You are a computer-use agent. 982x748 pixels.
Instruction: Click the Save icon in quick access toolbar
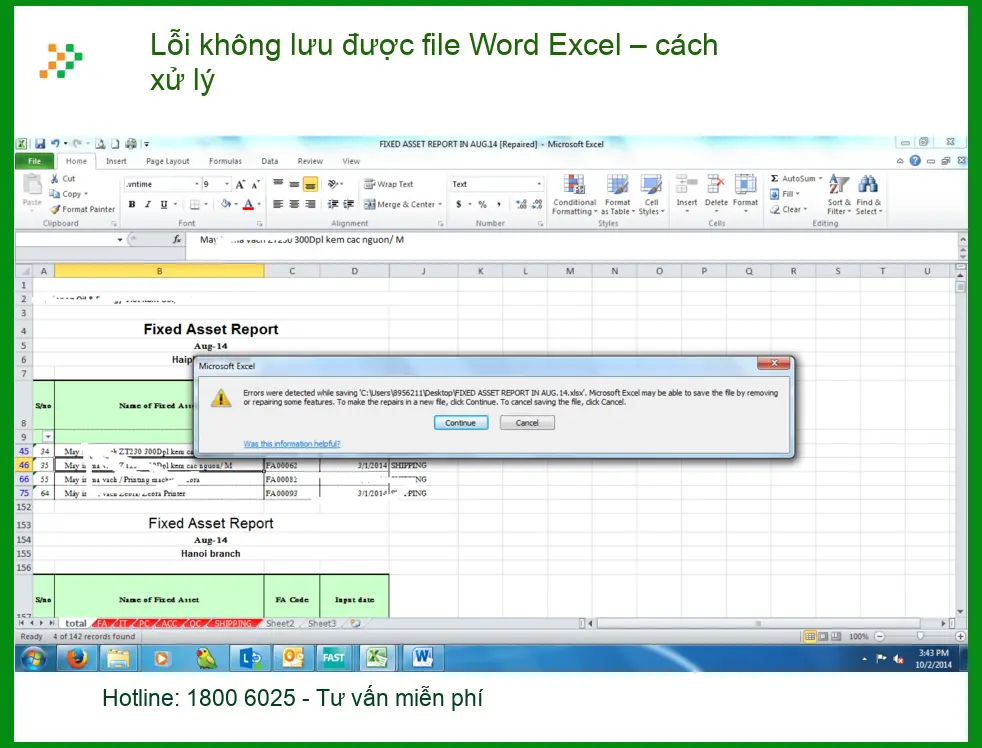40,143
